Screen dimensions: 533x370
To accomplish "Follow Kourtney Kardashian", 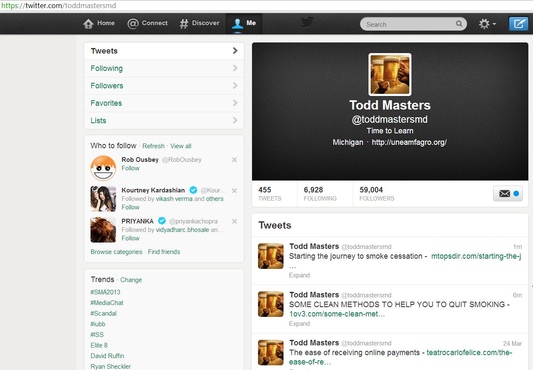I will pyautogui.click(x=131, y=207).
